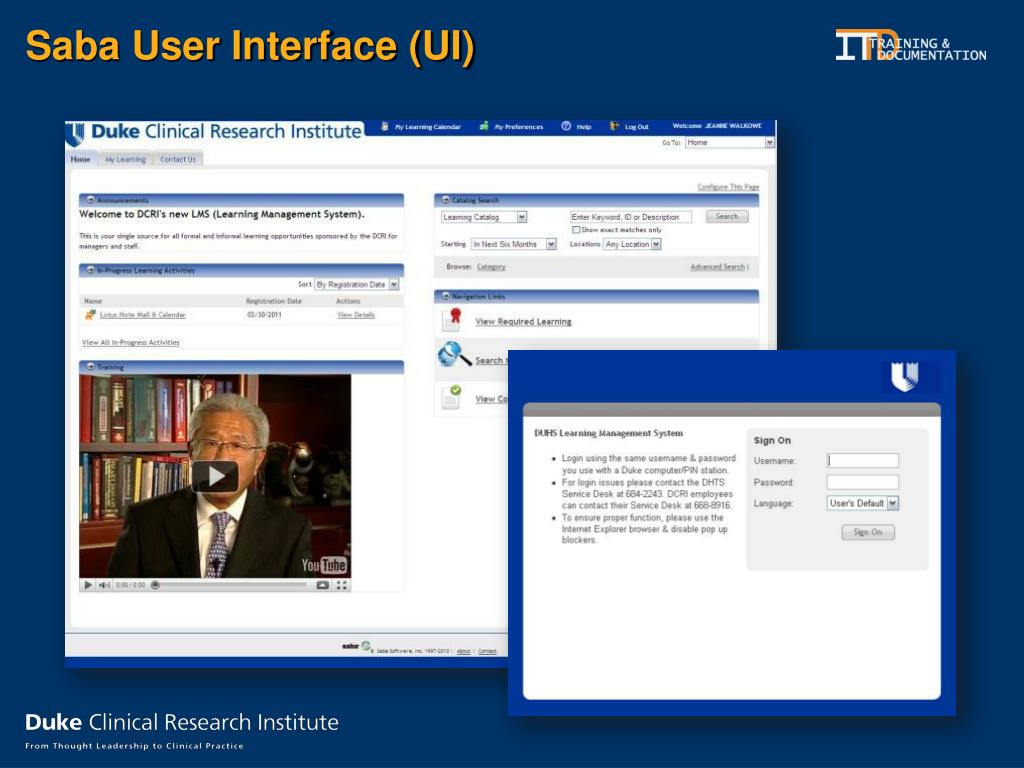Click the Contact link in footer
Viewport: 1024px width, 768px height.
[487, 651]
